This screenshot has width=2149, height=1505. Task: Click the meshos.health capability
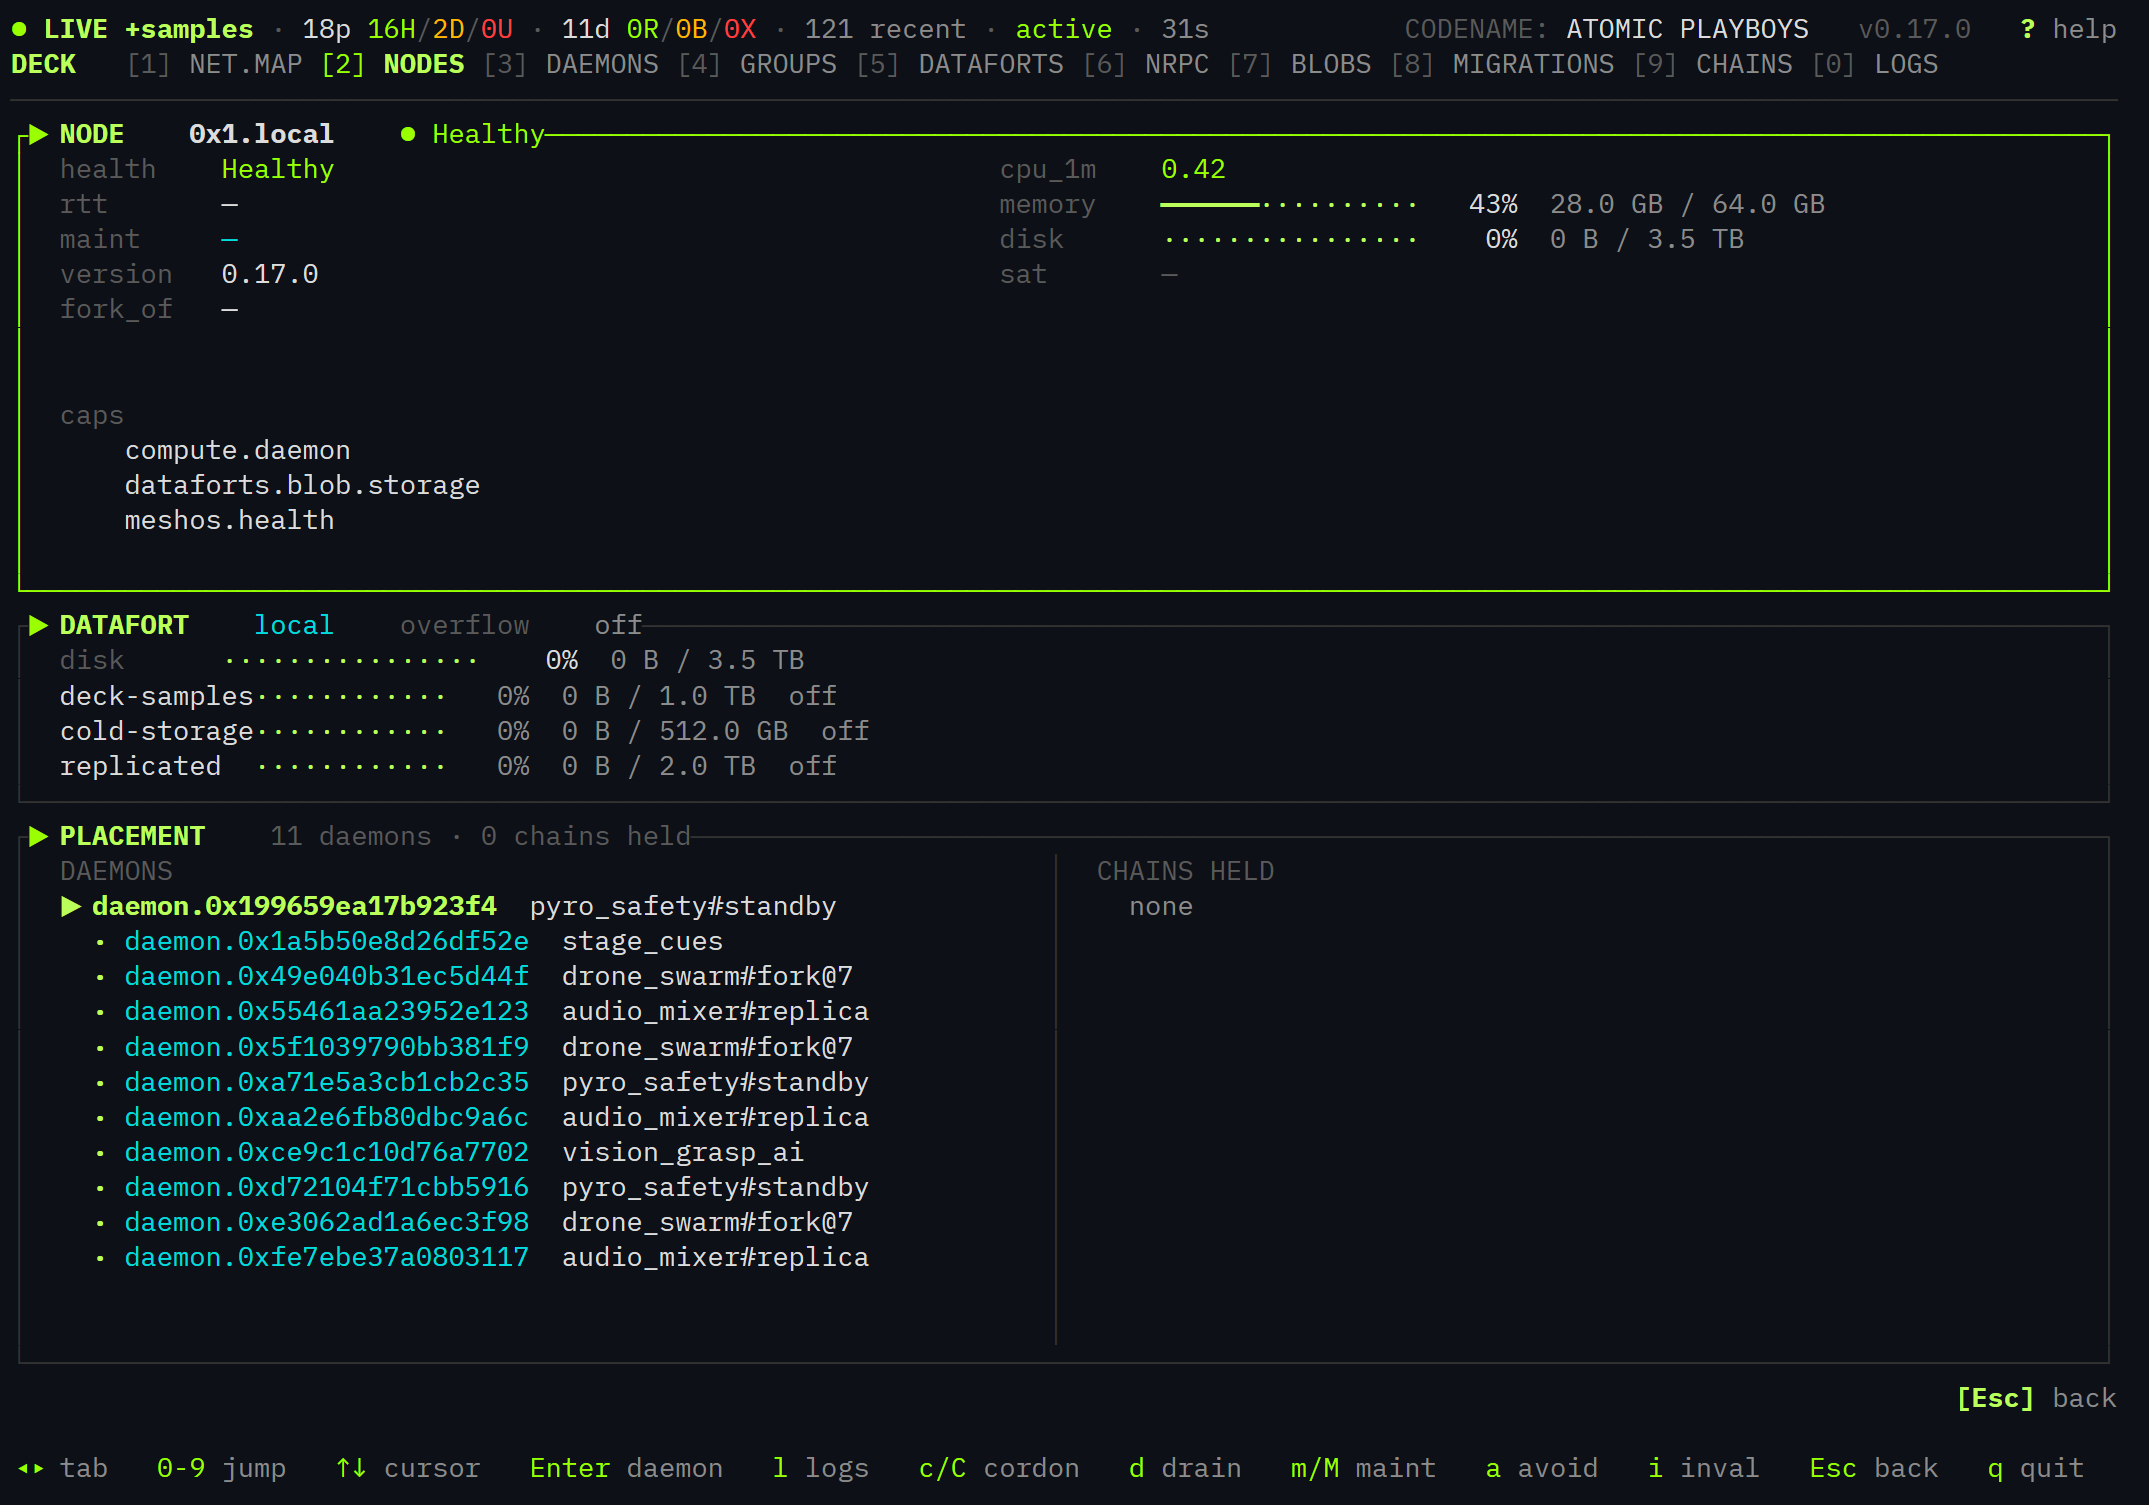coord(229,520)
